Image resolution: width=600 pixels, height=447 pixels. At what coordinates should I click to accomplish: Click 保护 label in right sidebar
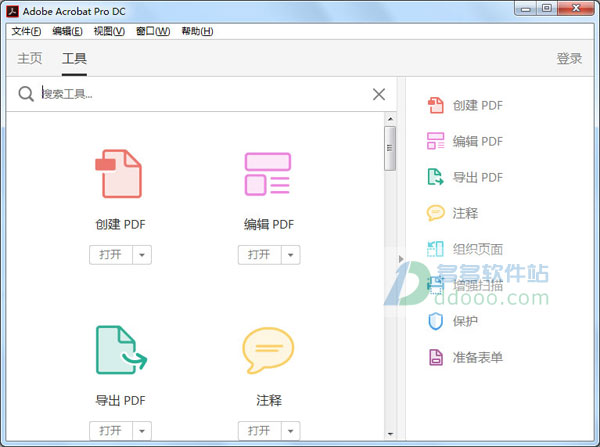tap(465, 321)
